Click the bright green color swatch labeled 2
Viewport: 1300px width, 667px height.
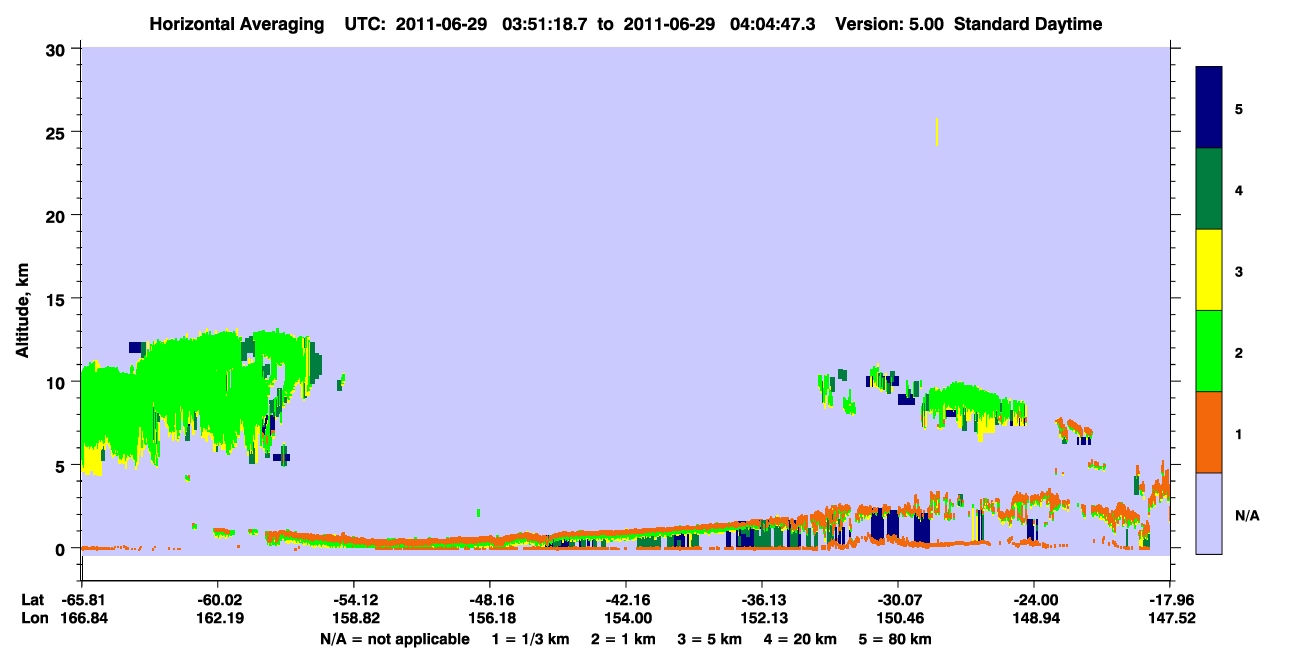click(1209, 351)
